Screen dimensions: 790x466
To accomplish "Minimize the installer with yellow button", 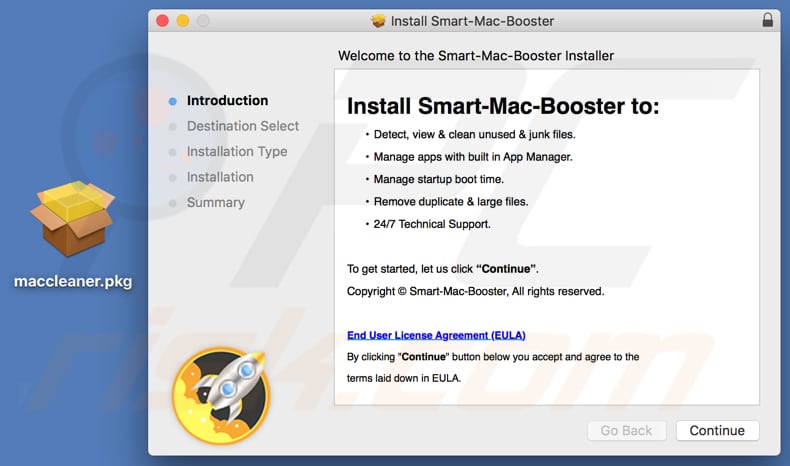I will pyautogui.click(x=183, y=21).
